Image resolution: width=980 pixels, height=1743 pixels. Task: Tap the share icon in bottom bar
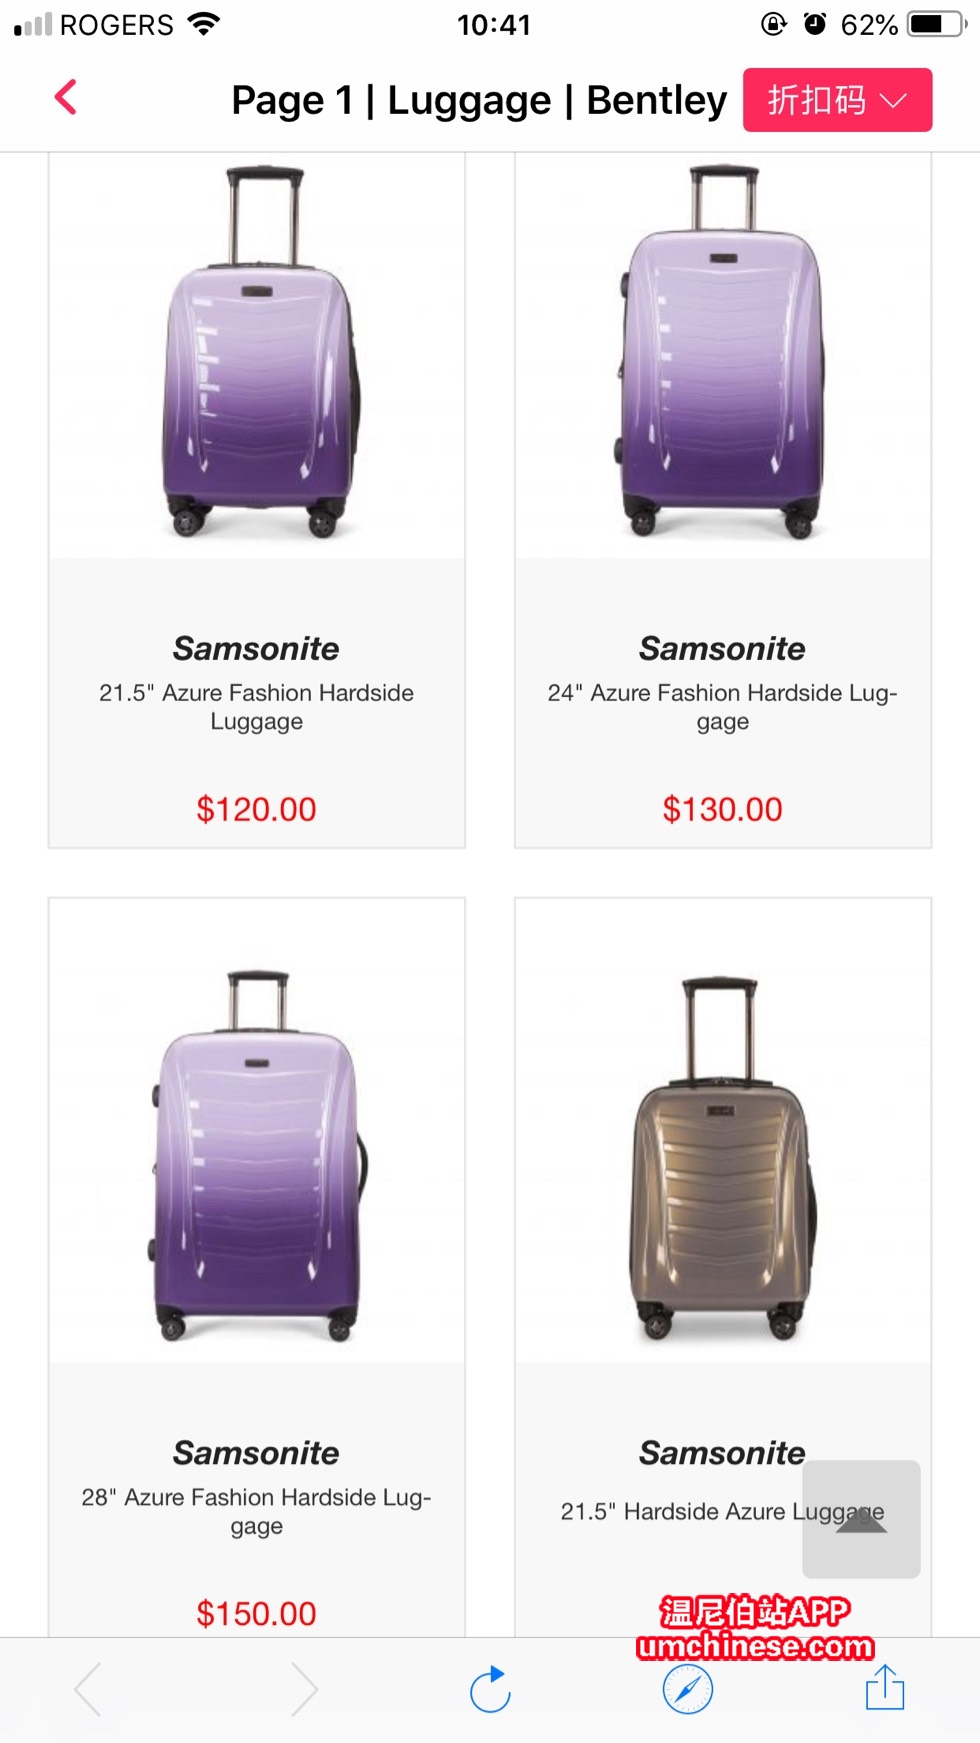pos(885,1688)
